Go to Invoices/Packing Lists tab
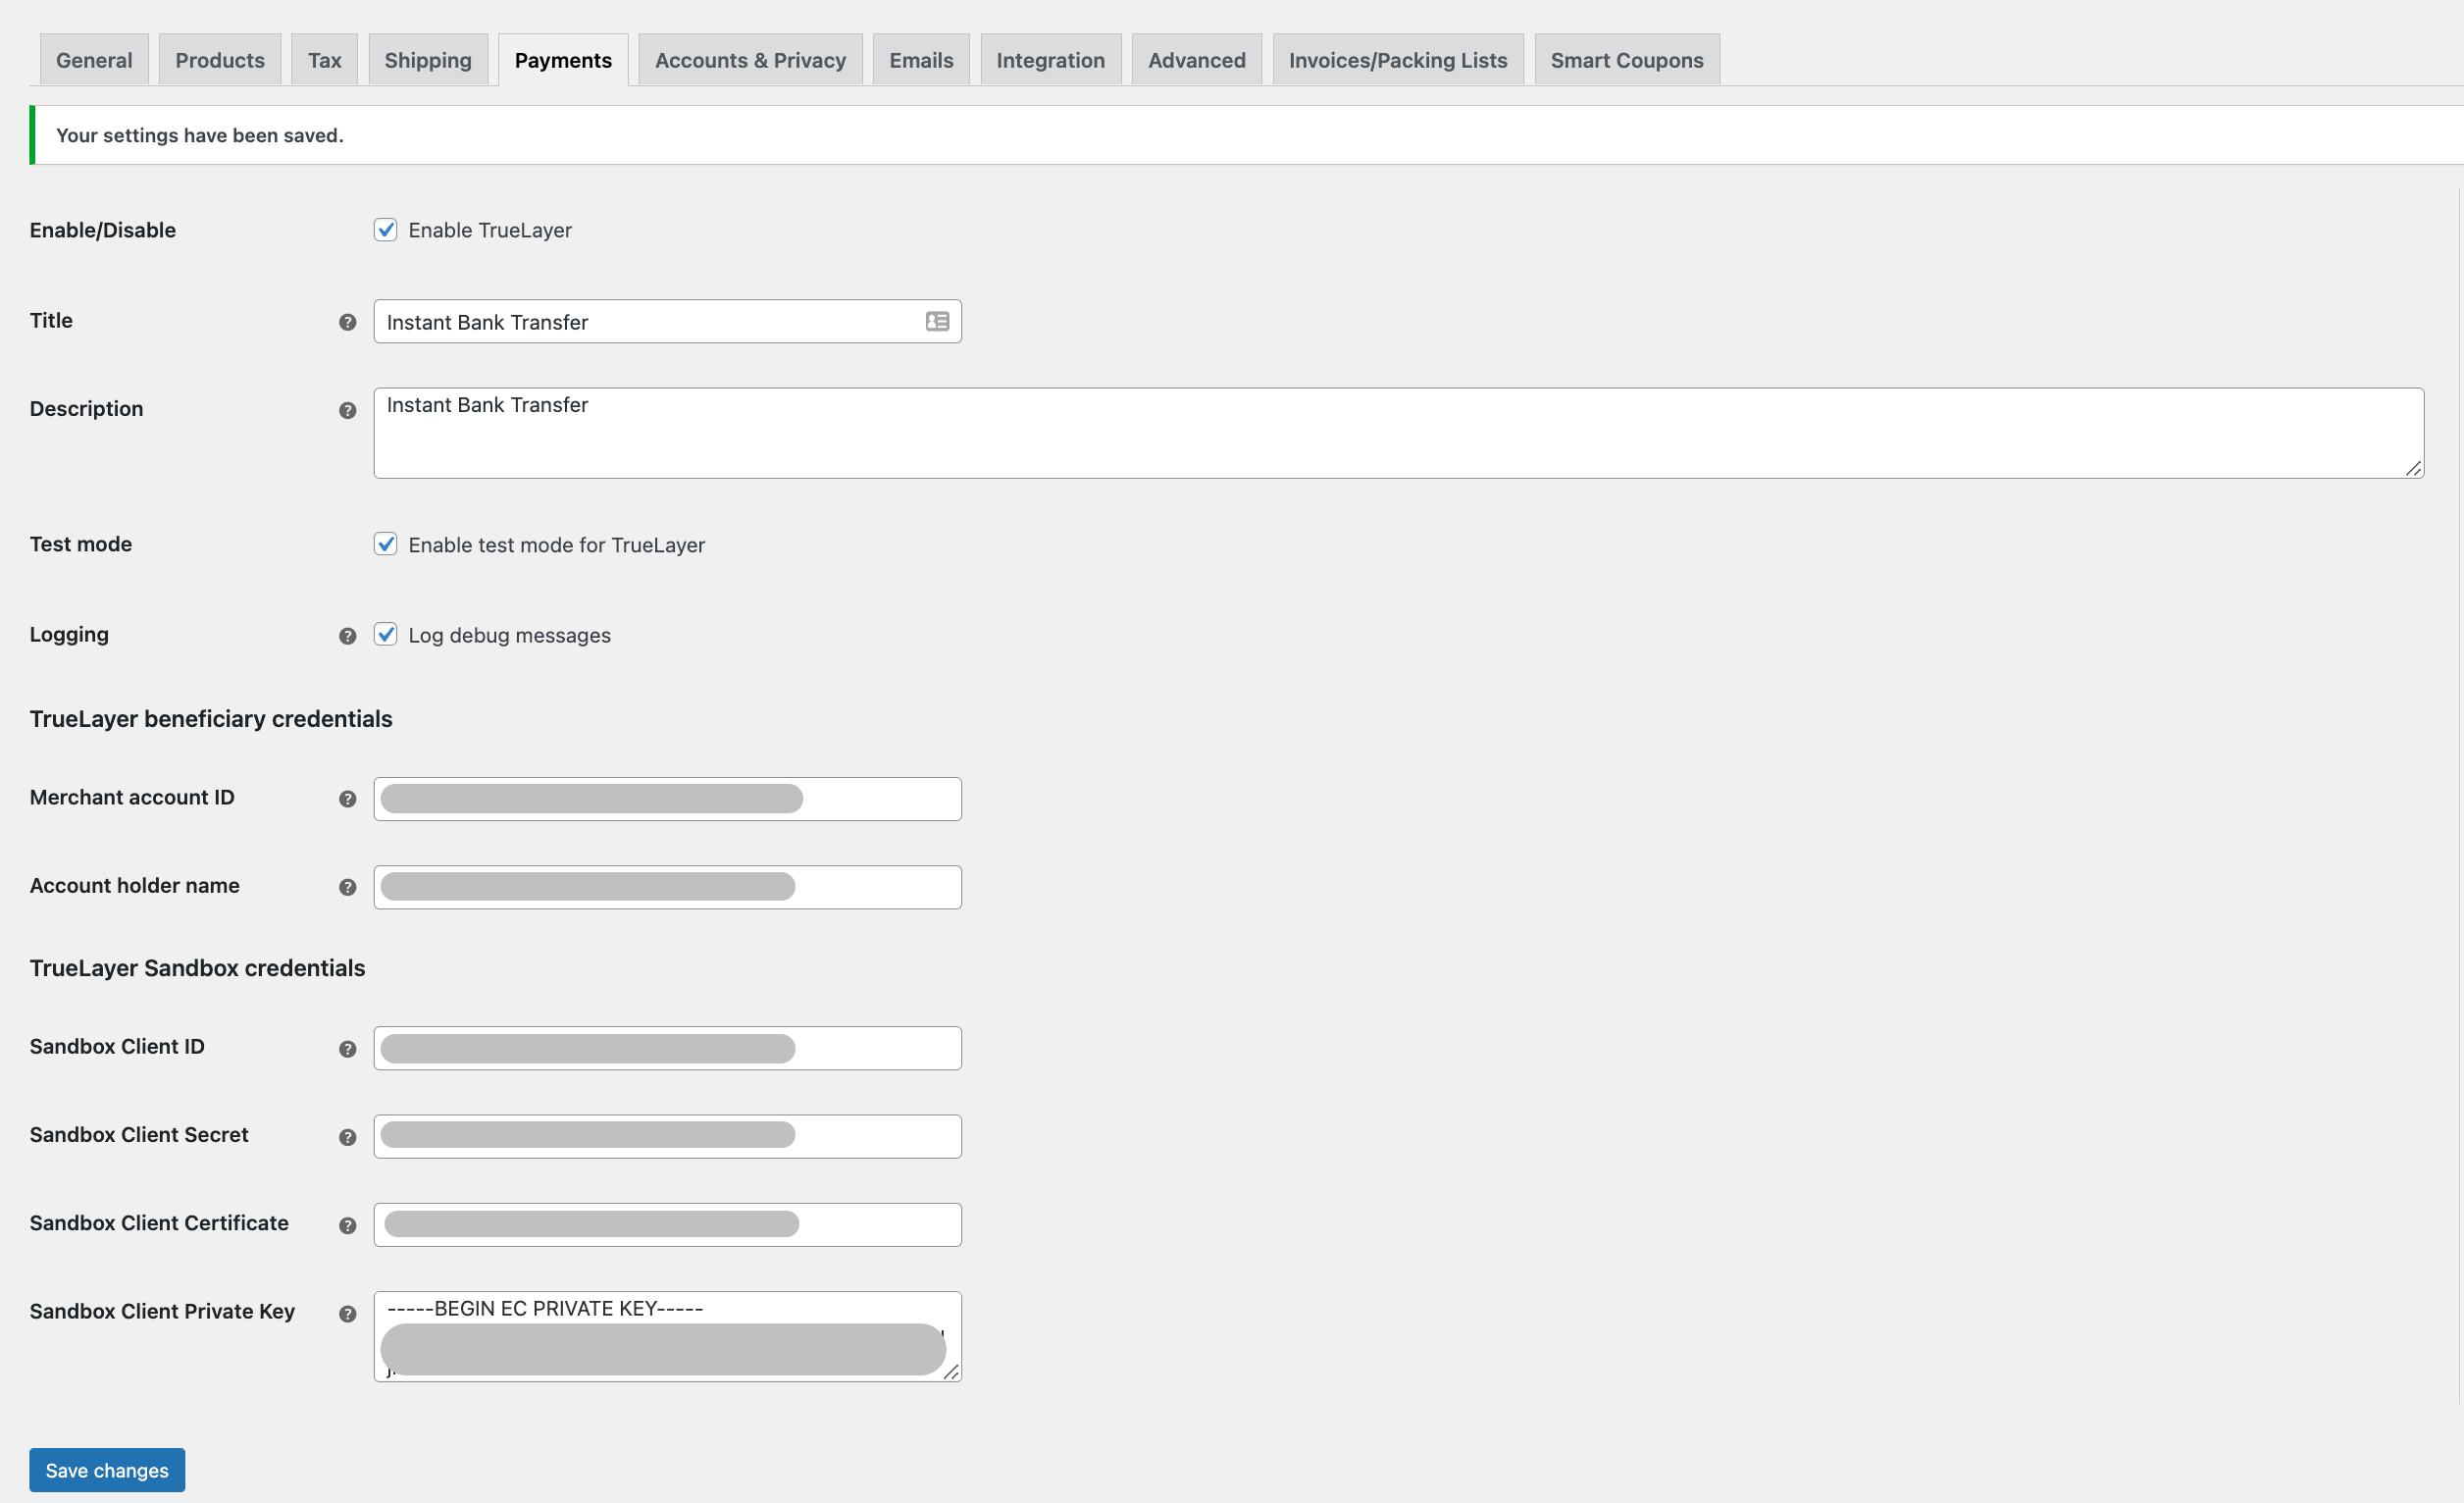The width and height of the screenshot is (2464, 1503). (x=1397, y=60)
